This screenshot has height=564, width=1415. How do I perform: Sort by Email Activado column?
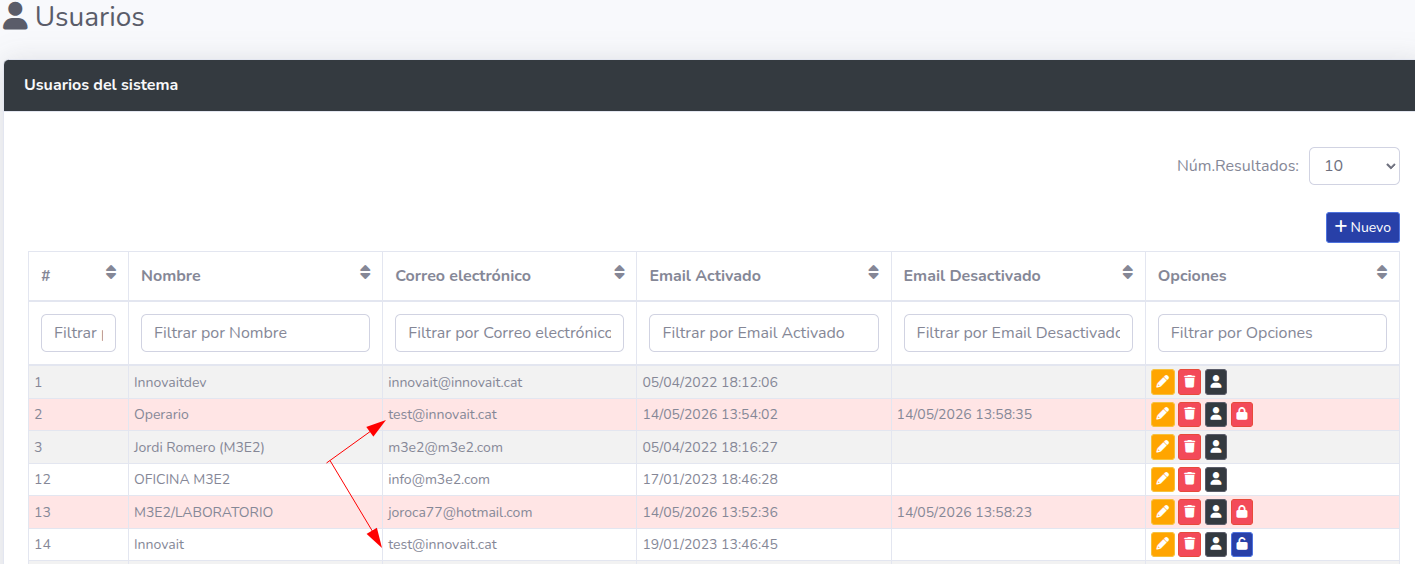(x=873, y=272)
